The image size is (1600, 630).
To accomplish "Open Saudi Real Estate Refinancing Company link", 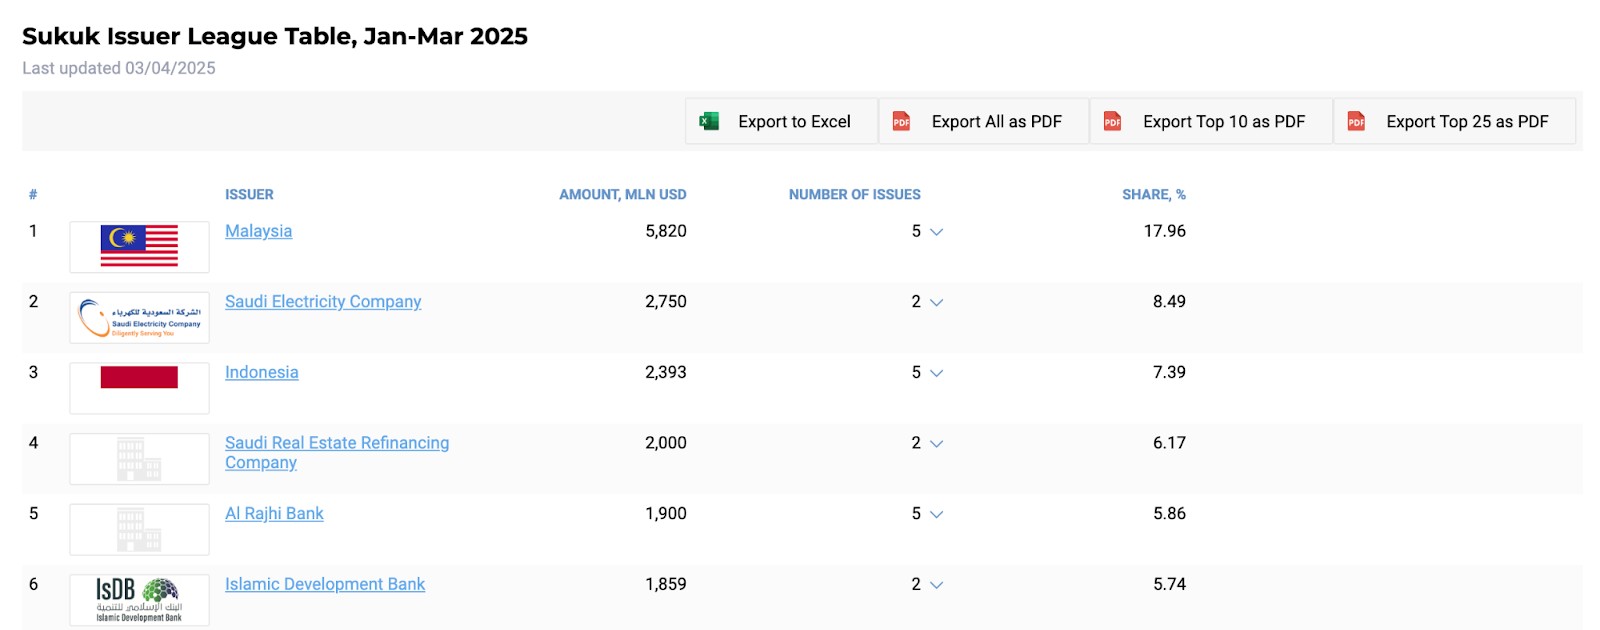I will coord(337,452).
